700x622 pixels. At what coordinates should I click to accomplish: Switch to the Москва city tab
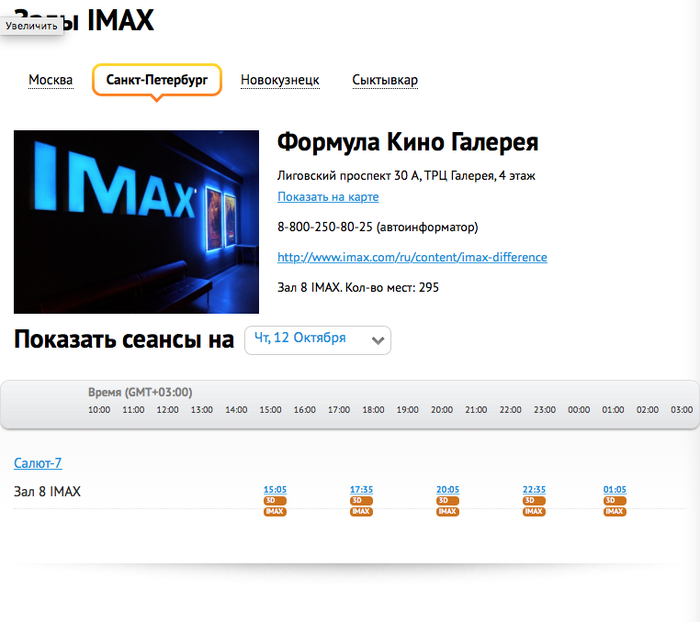click(51, 80)
